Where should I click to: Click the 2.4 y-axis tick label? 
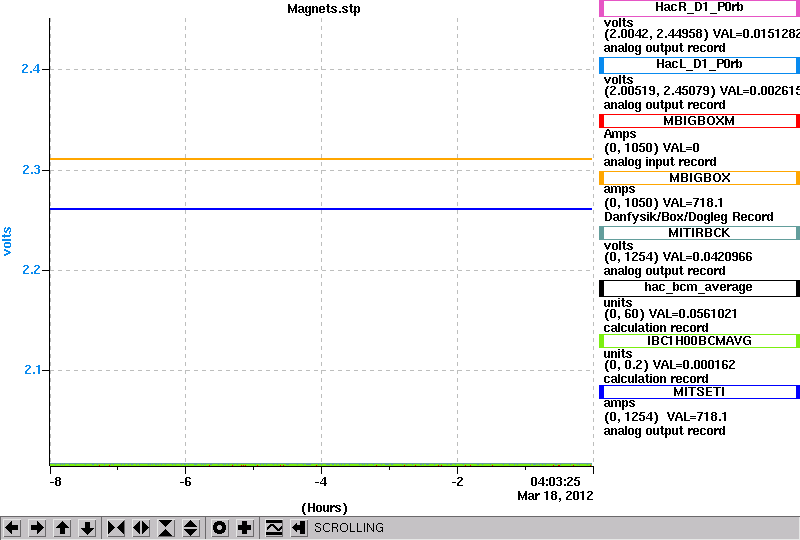coord(31,69)
